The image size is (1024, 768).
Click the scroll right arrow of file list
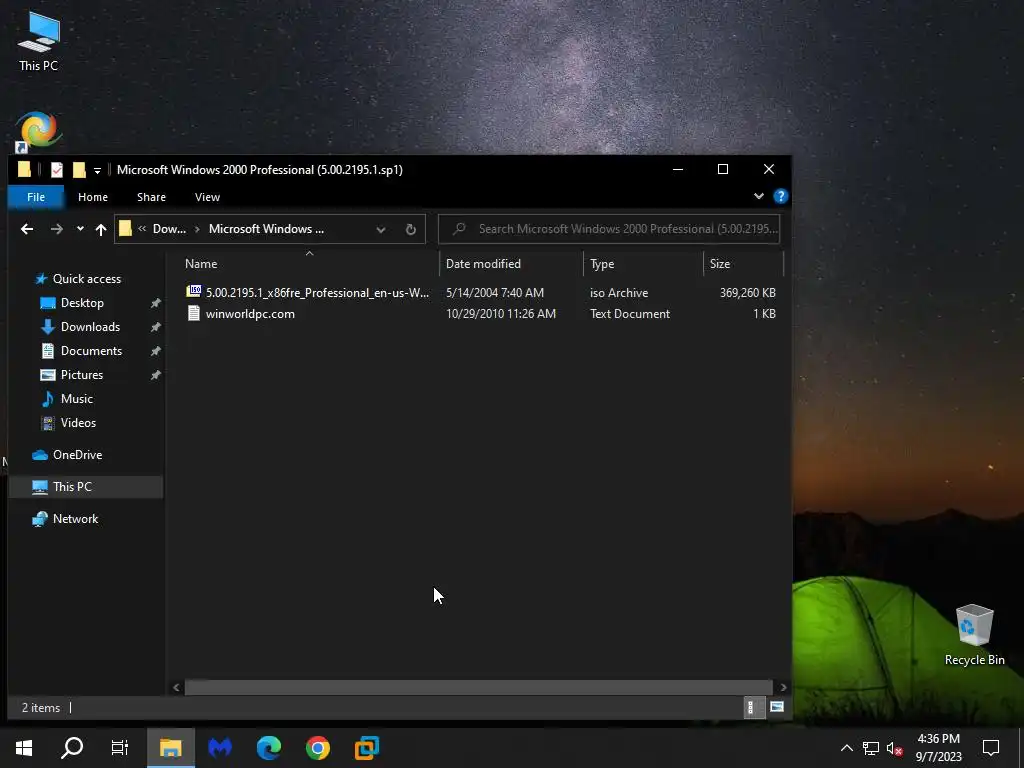[x=783, y=687]
